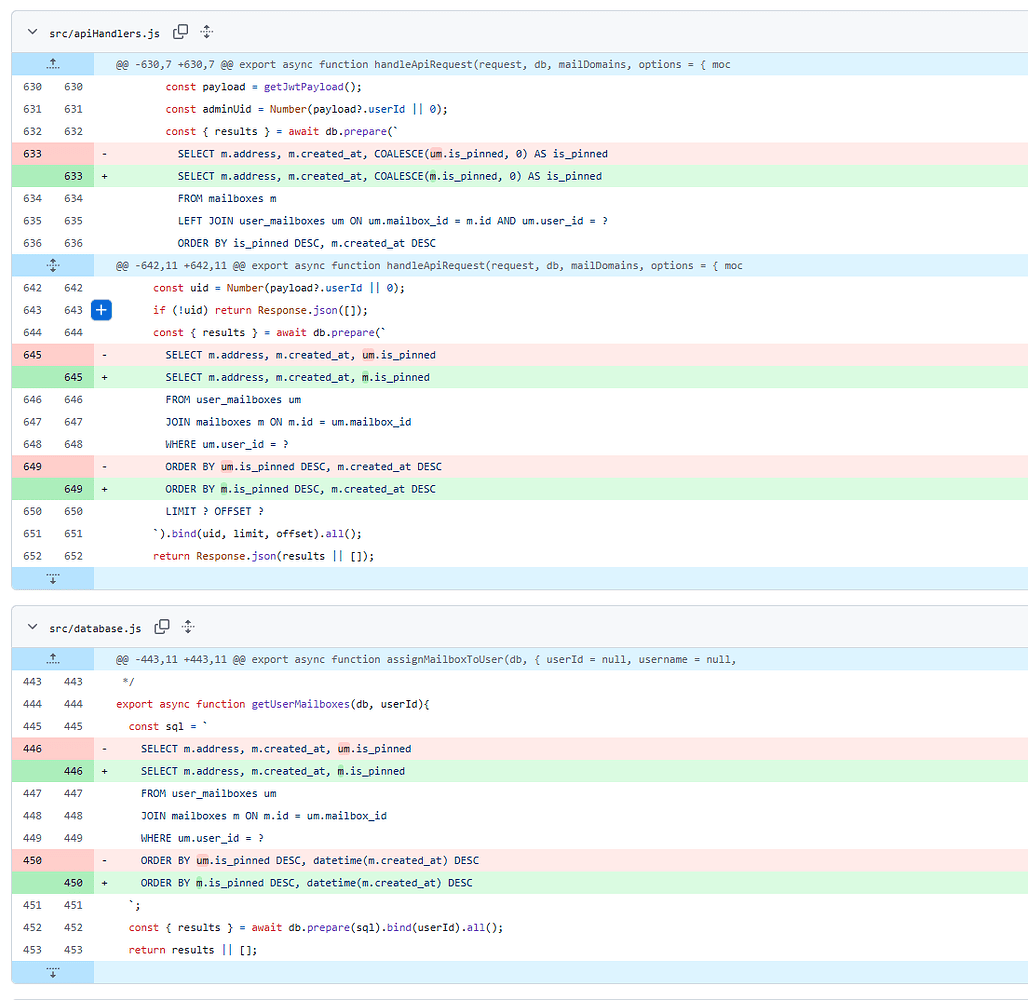
Task: Click the '@@ -443,11 +443,11 @@' hunk header
Action: tap(425, 659)
